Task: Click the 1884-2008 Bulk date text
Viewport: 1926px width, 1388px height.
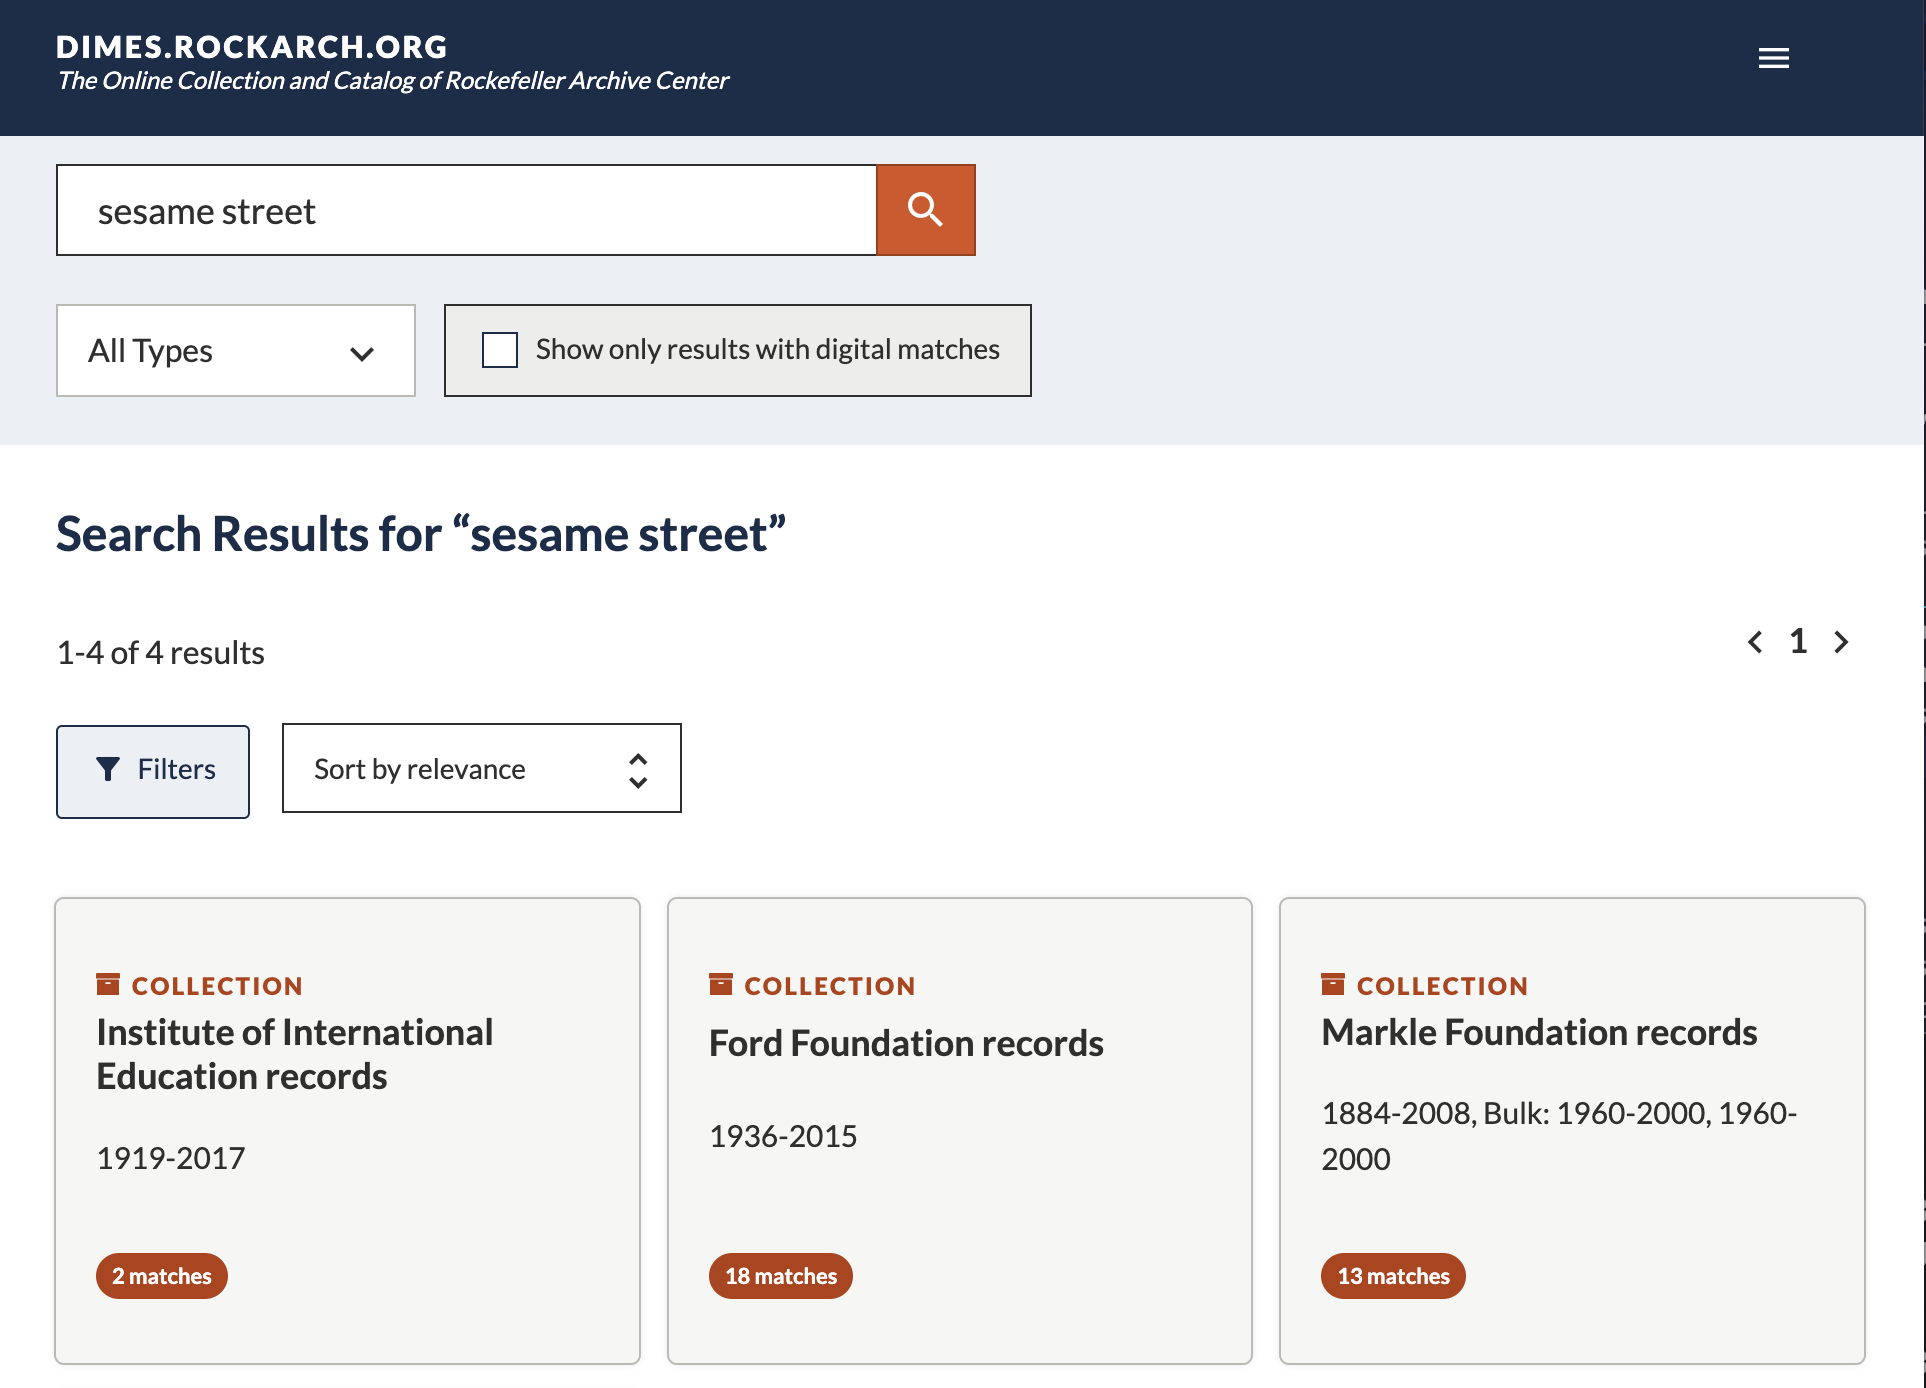Action: [1559, 1136]
